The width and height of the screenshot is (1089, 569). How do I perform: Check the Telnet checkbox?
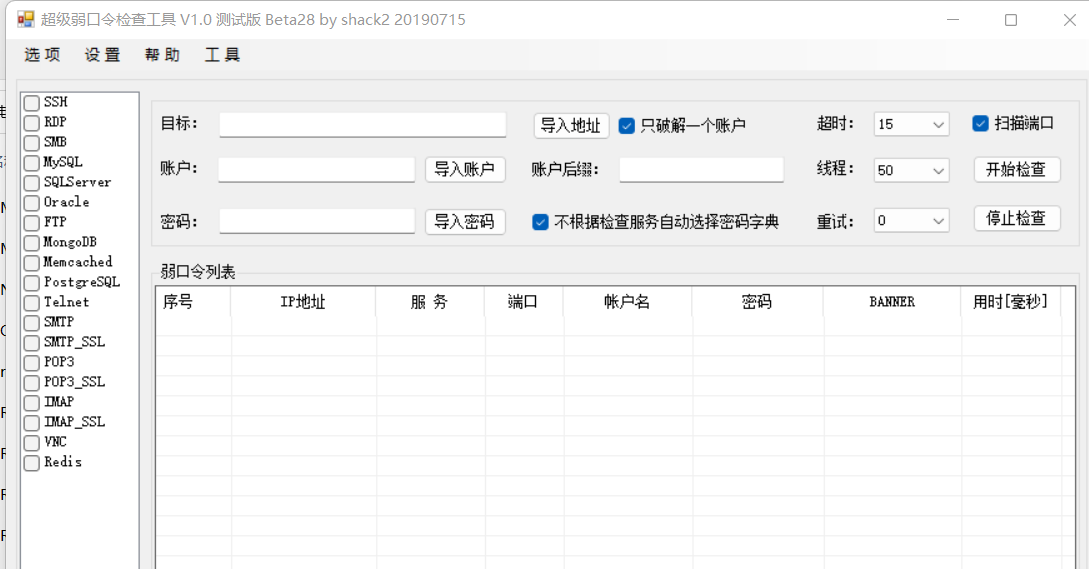[31, 303]
